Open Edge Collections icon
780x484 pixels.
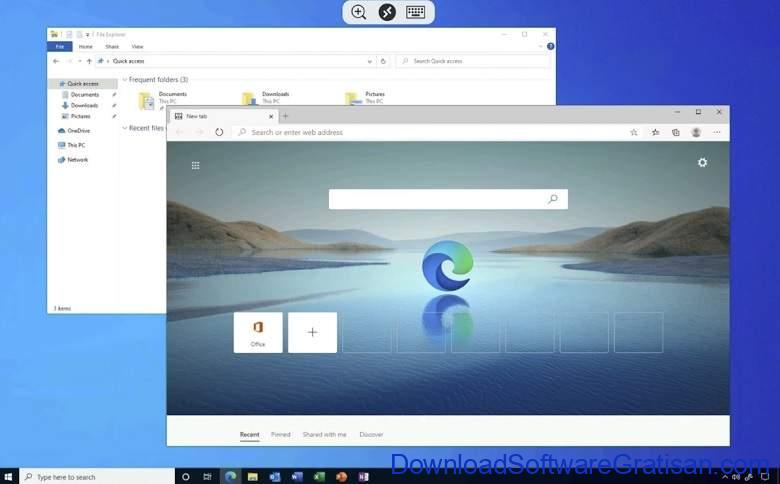click(676, 132)
